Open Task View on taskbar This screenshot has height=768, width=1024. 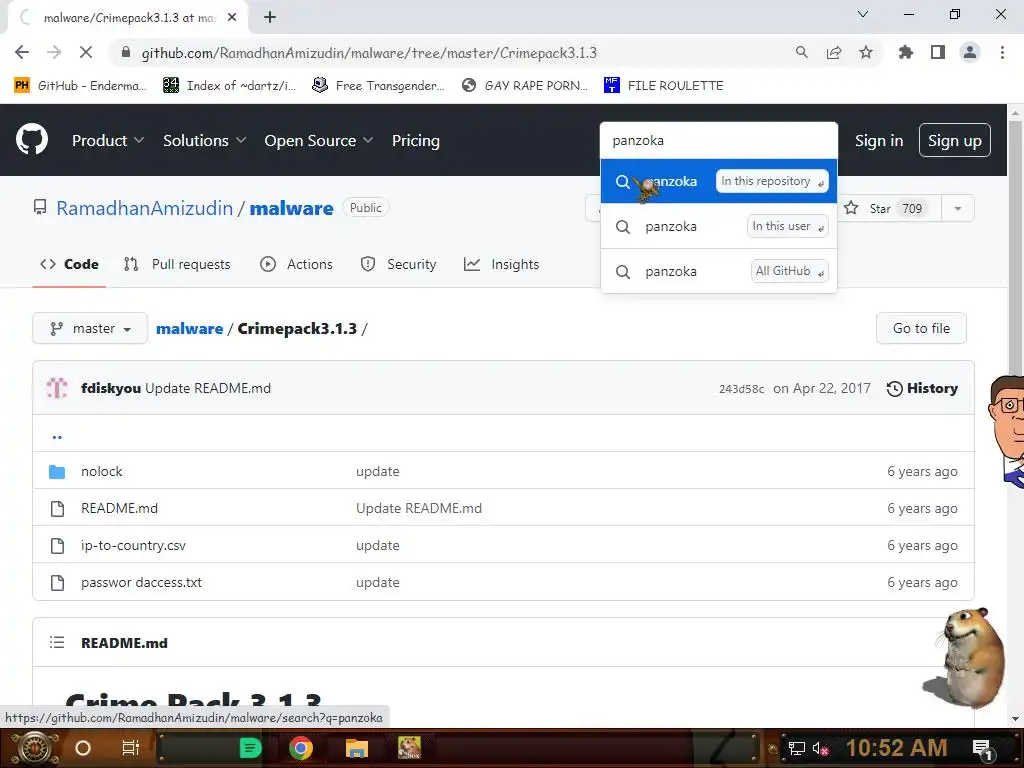point(131,748)
